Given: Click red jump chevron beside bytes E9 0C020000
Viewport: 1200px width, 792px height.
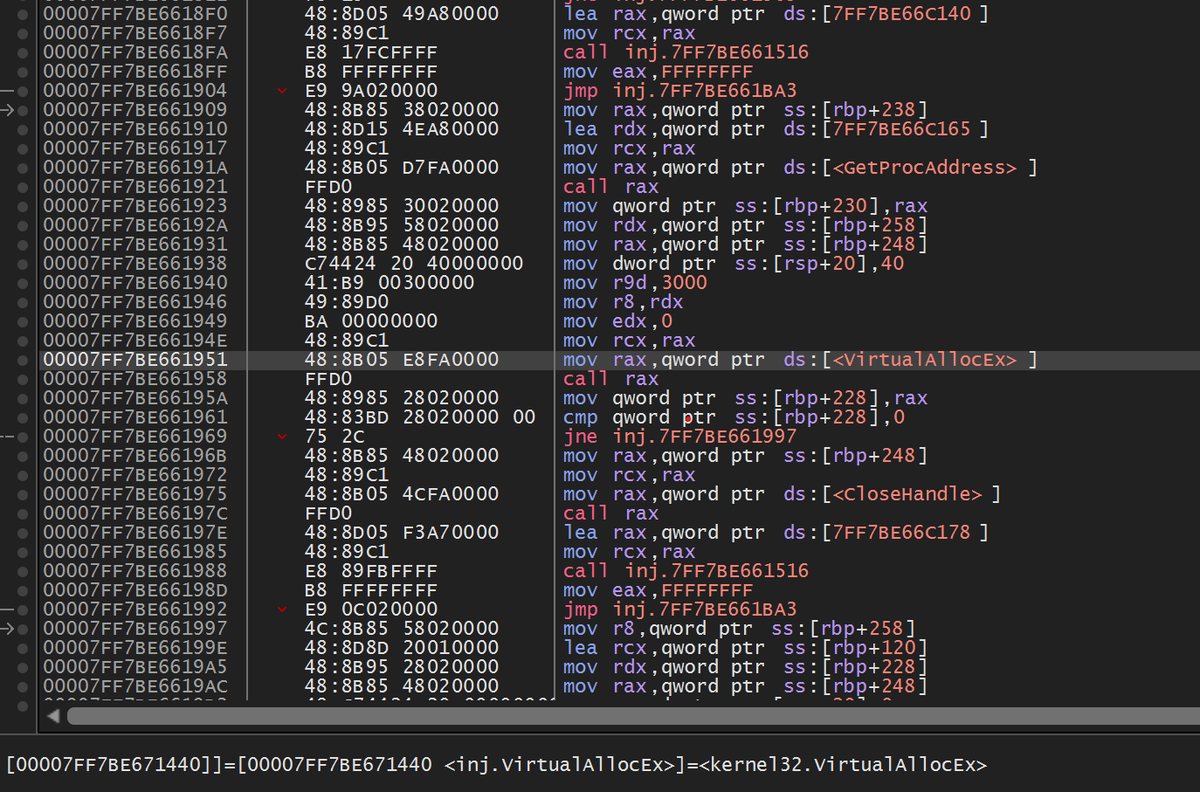Looking at the screenshot, I should [282, 610].
